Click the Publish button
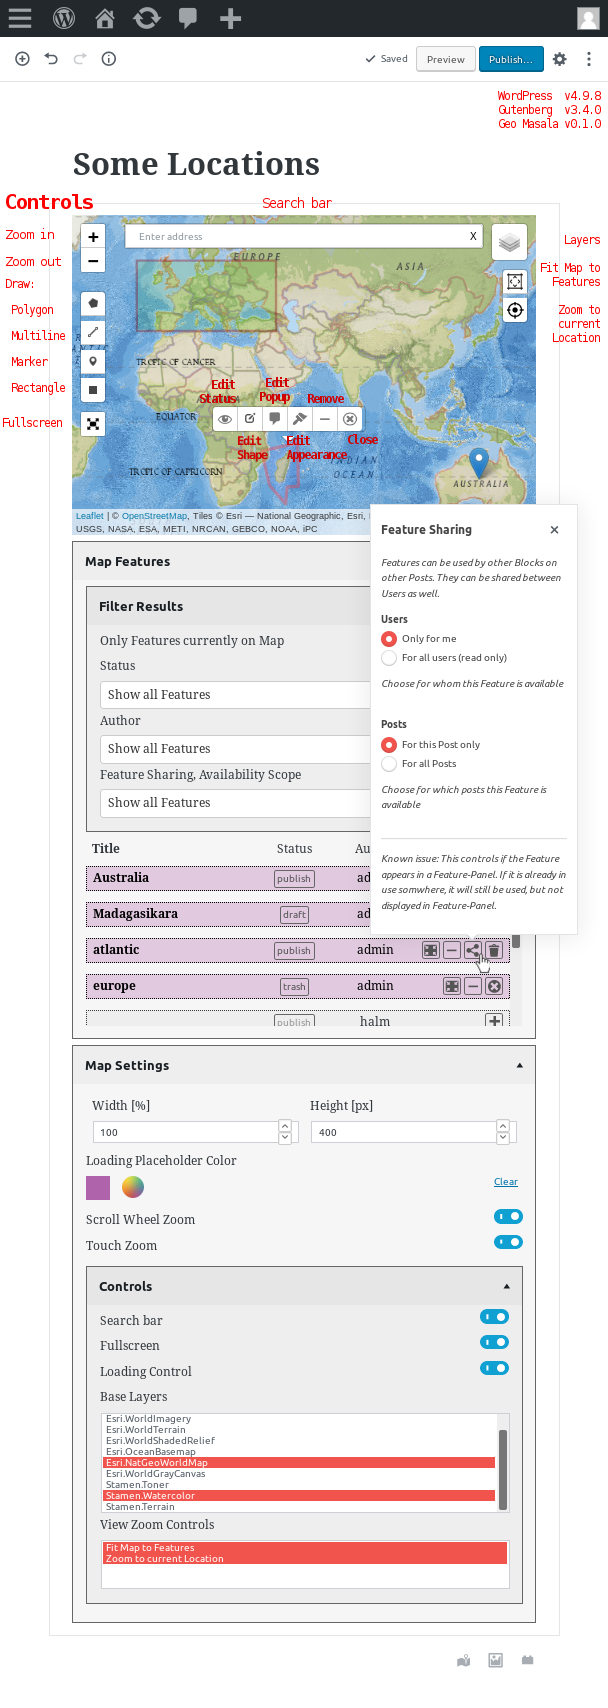Image resolution: width=608 pixels, height=1708 pixels. pyautogui.click(x=510, y=59)
